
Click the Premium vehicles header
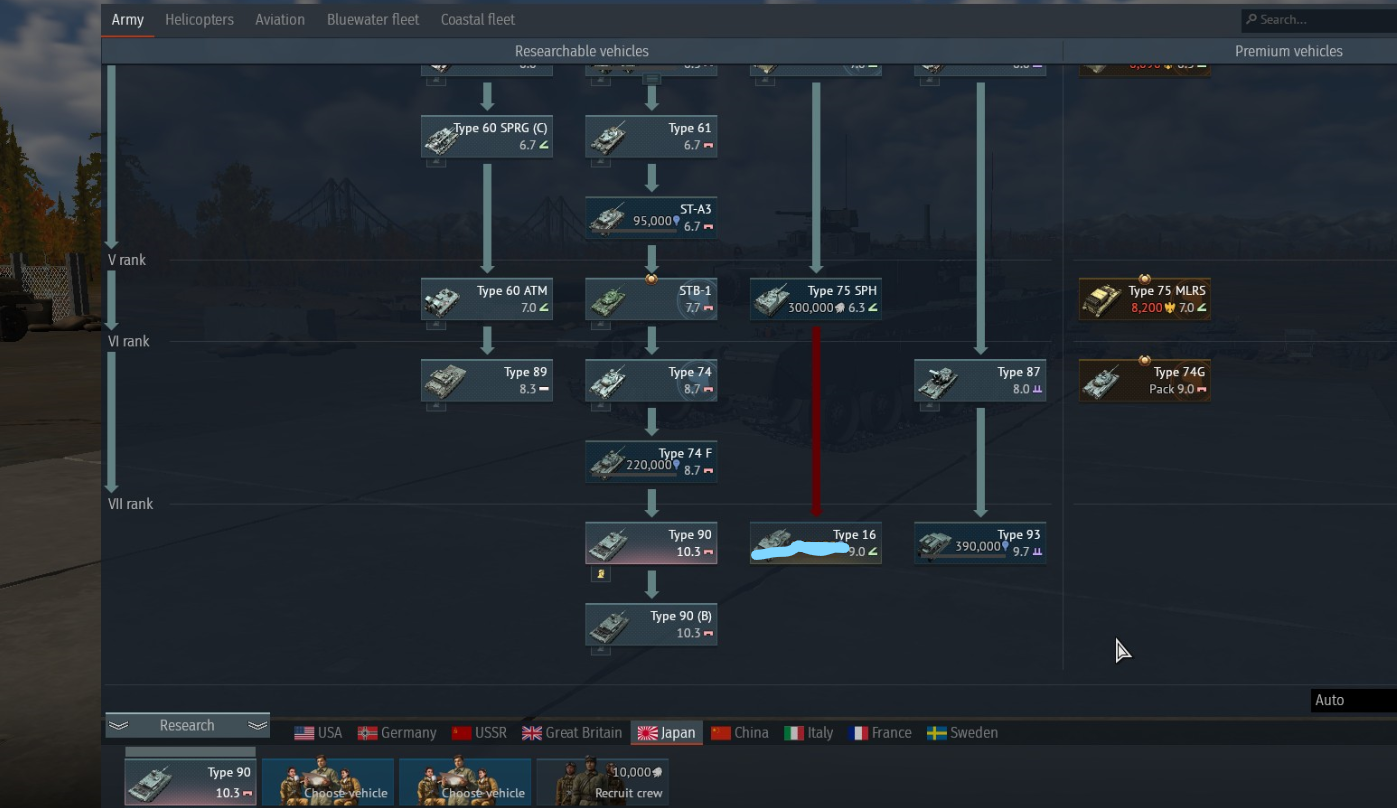tap(1289, 51)
